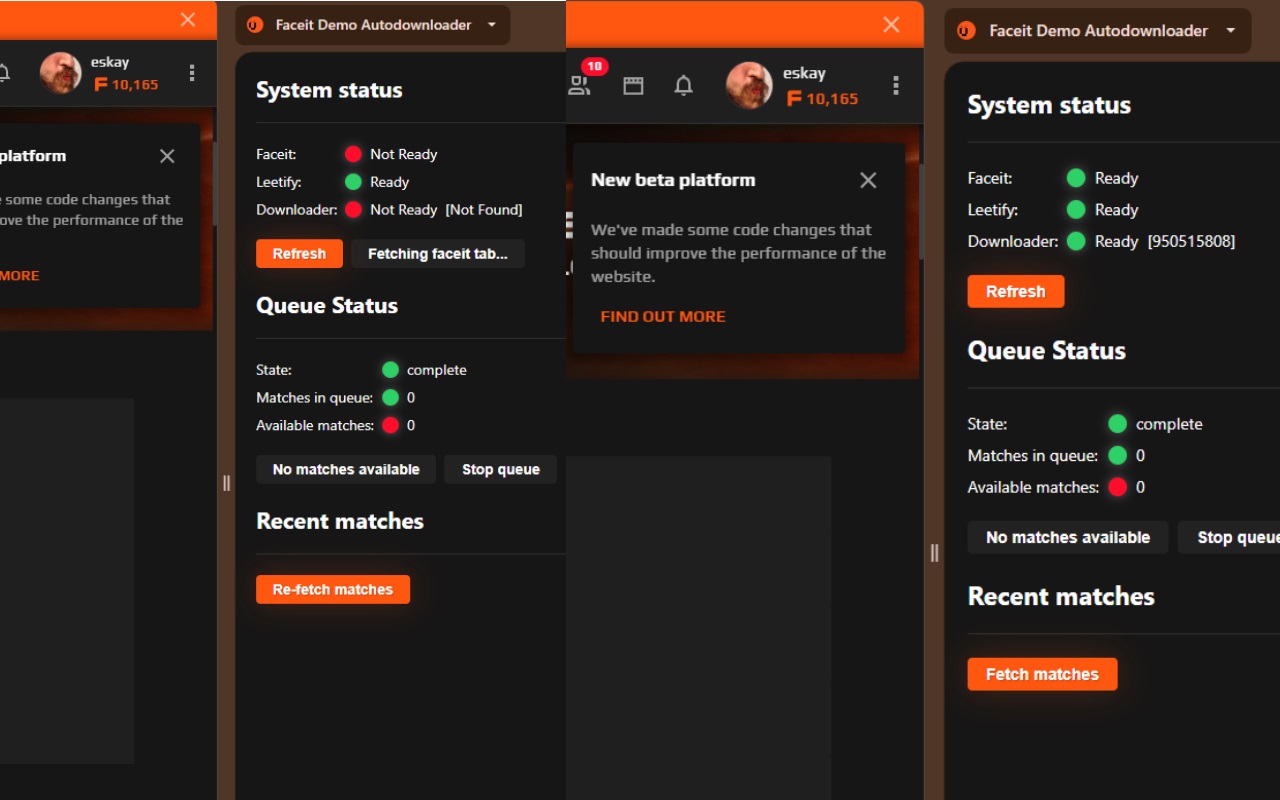
Task: Open the three-dot menu beside the friends-badge header
Action: point(896,86)
